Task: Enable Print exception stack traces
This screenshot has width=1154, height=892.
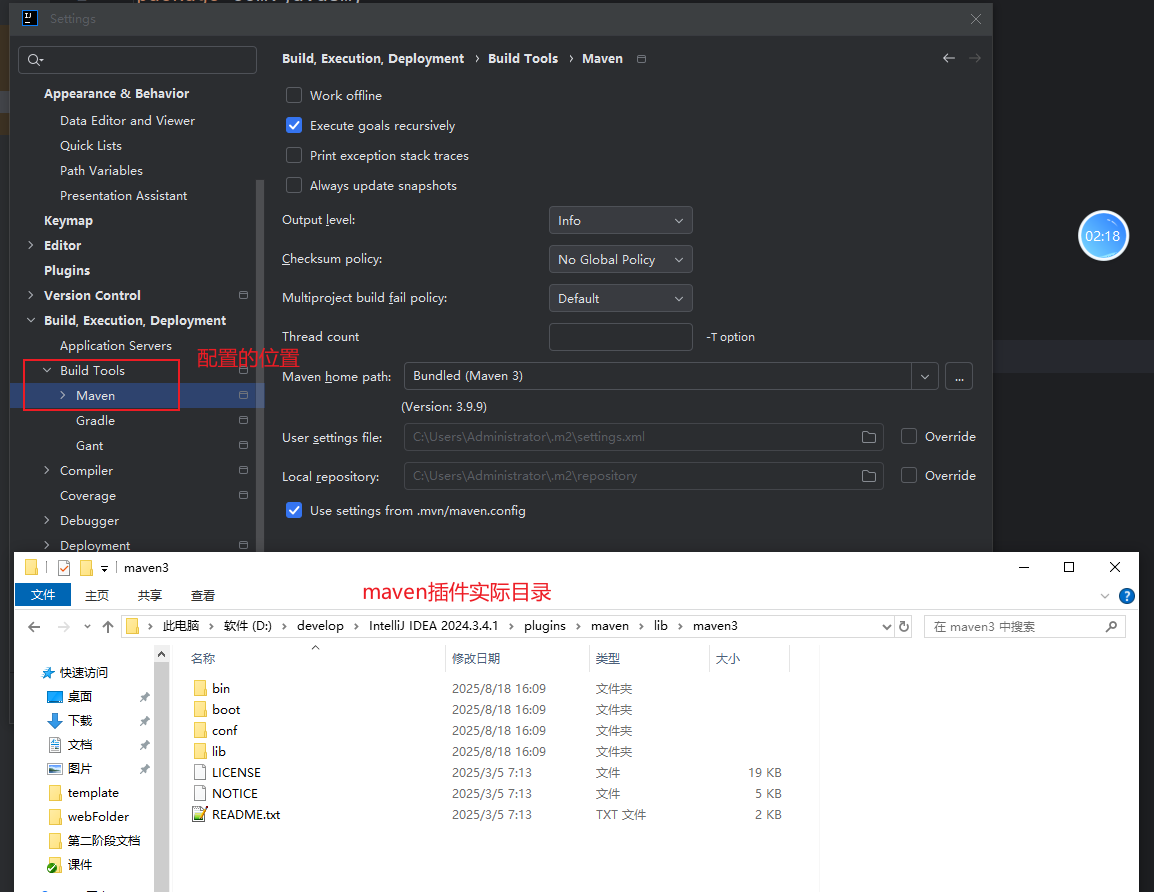Action: [x=294, y=155]
